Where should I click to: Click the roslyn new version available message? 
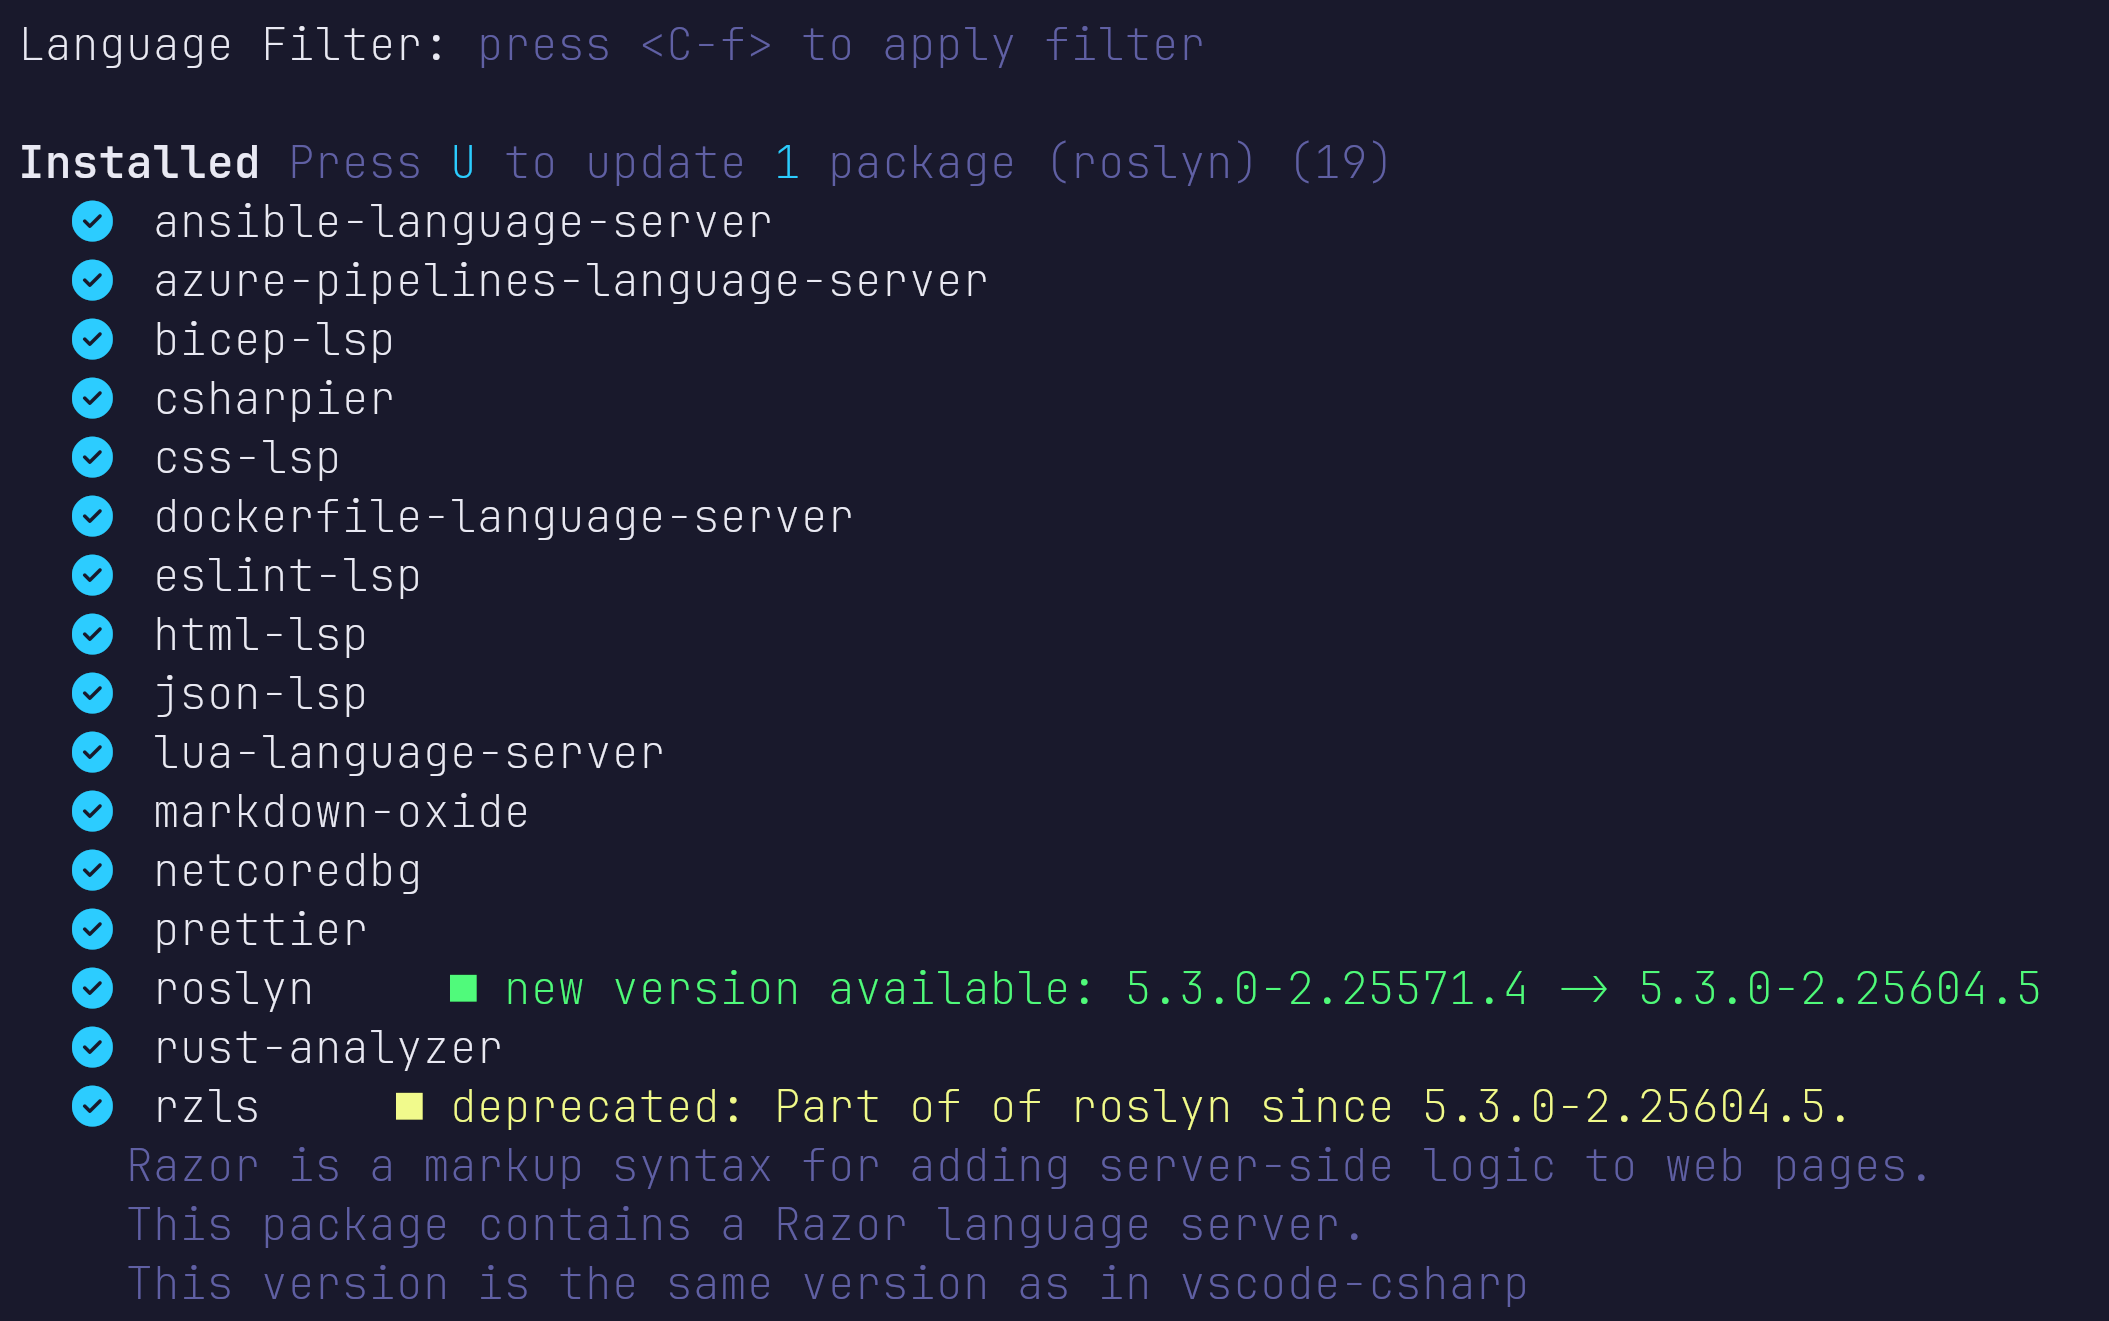coord(1272,989)
